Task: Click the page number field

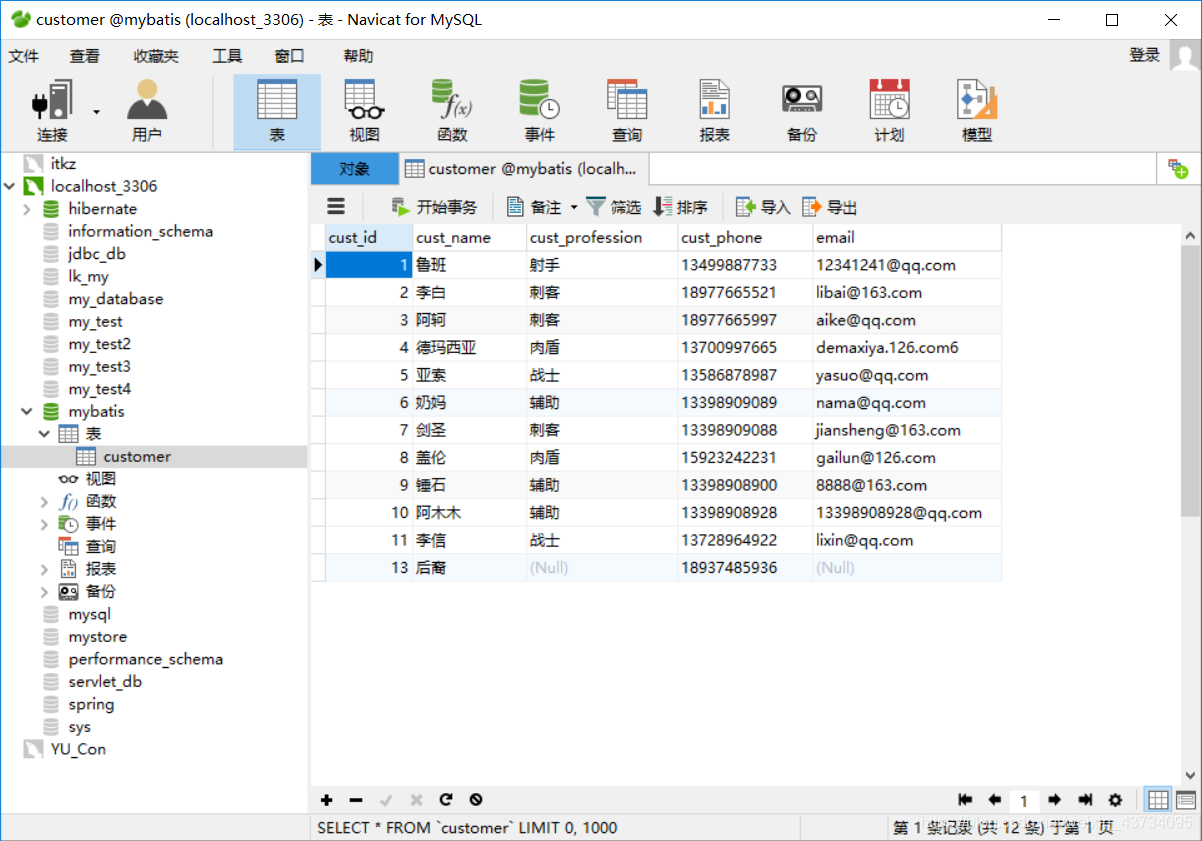Action: coord(1024,801)
